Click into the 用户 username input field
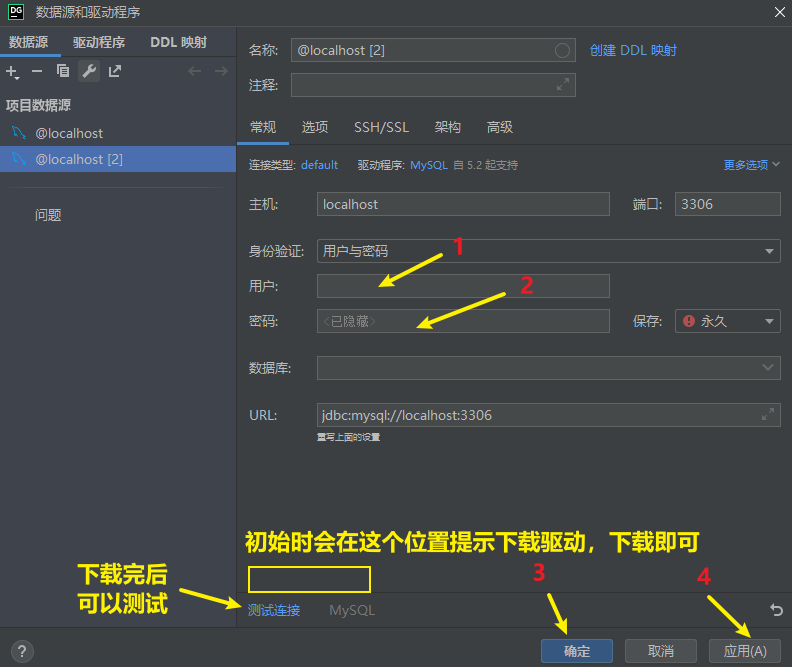 463,286
